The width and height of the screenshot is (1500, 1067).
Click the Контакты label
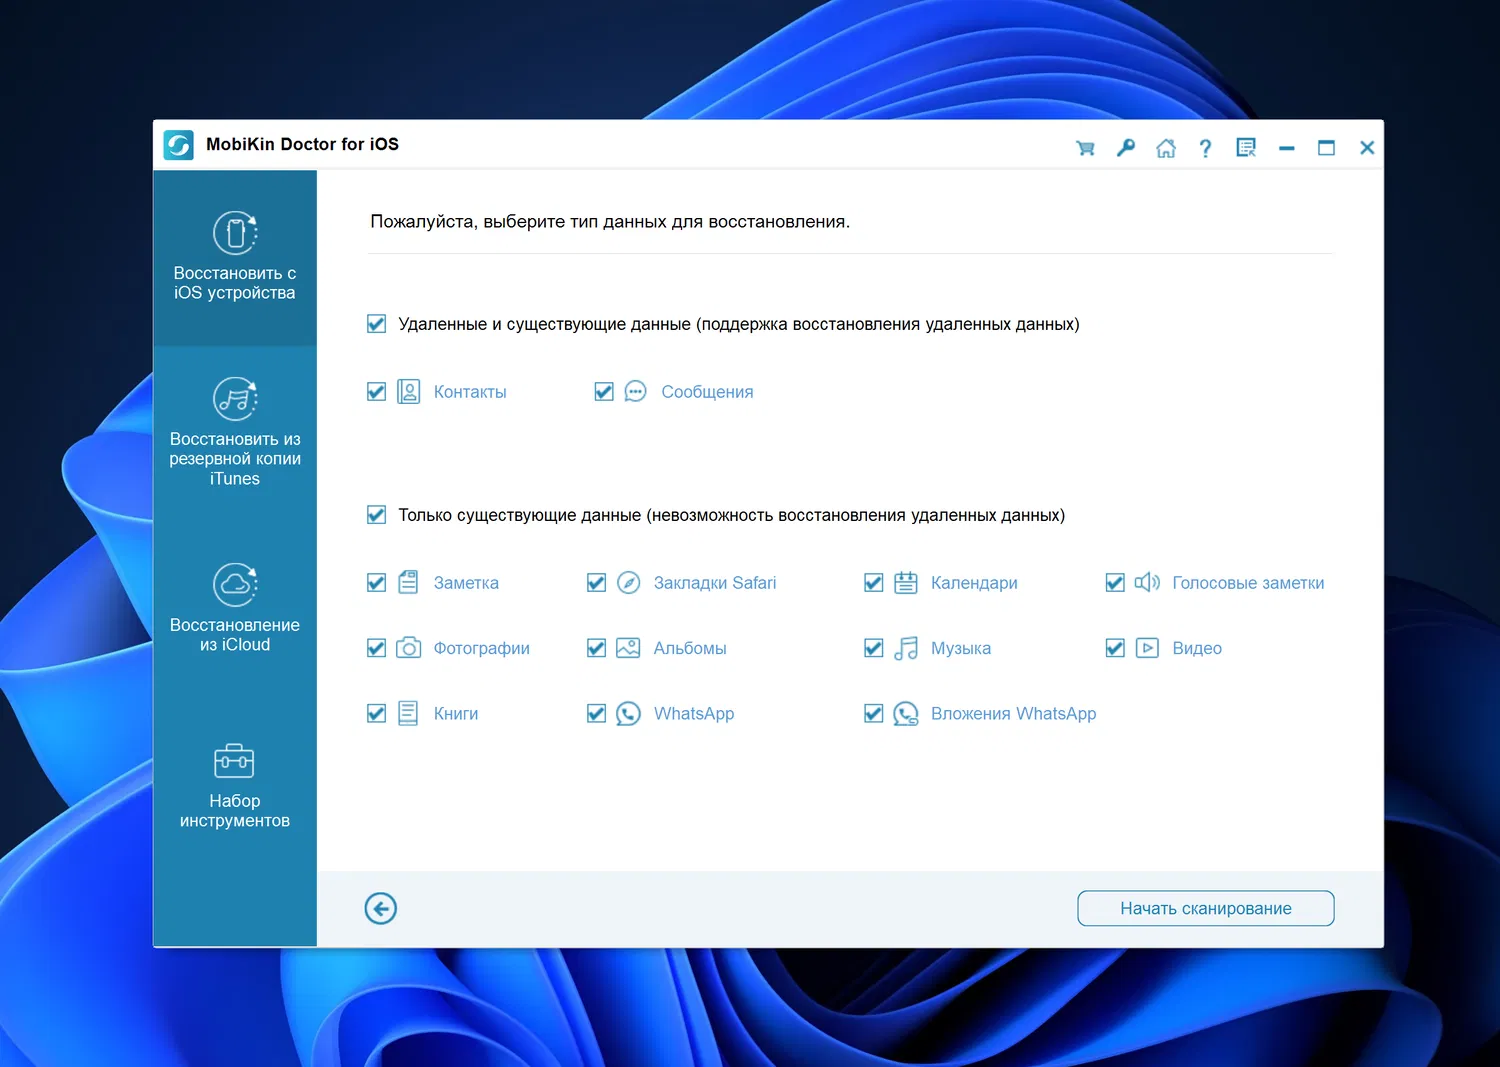(x=470, y=392)
